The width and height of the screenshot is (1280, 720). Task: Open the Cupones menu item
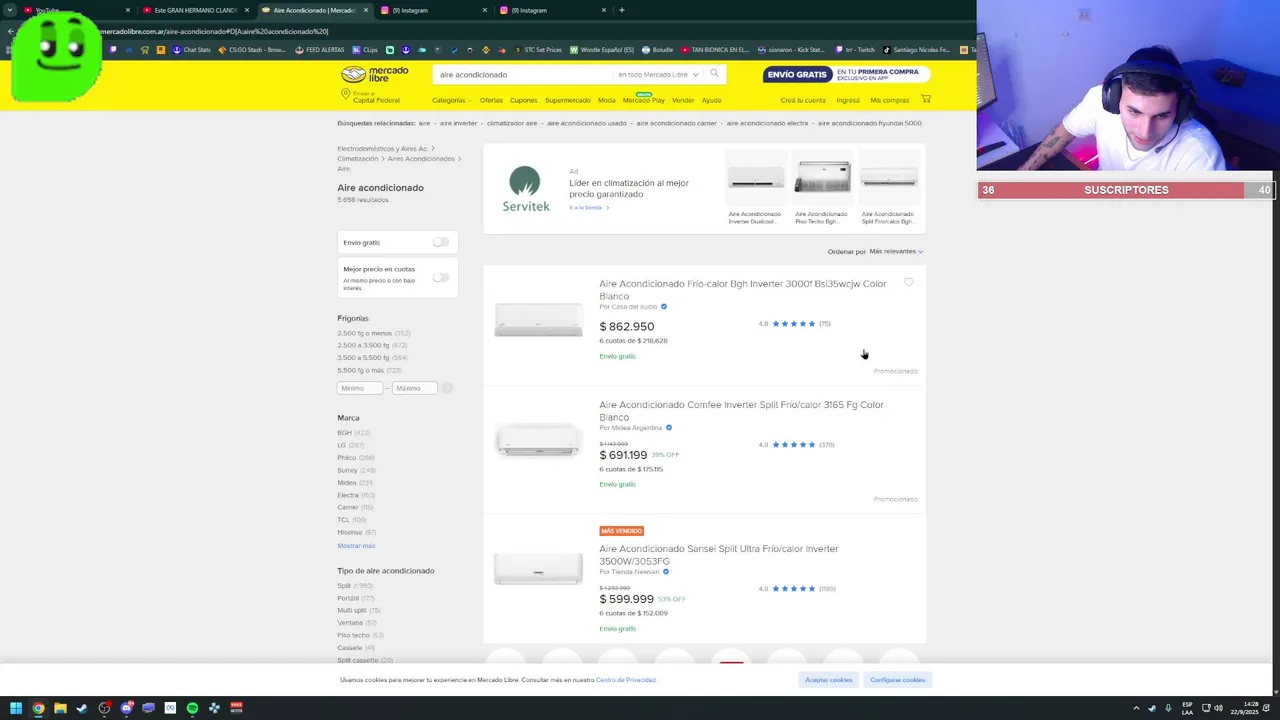[523, 100]
